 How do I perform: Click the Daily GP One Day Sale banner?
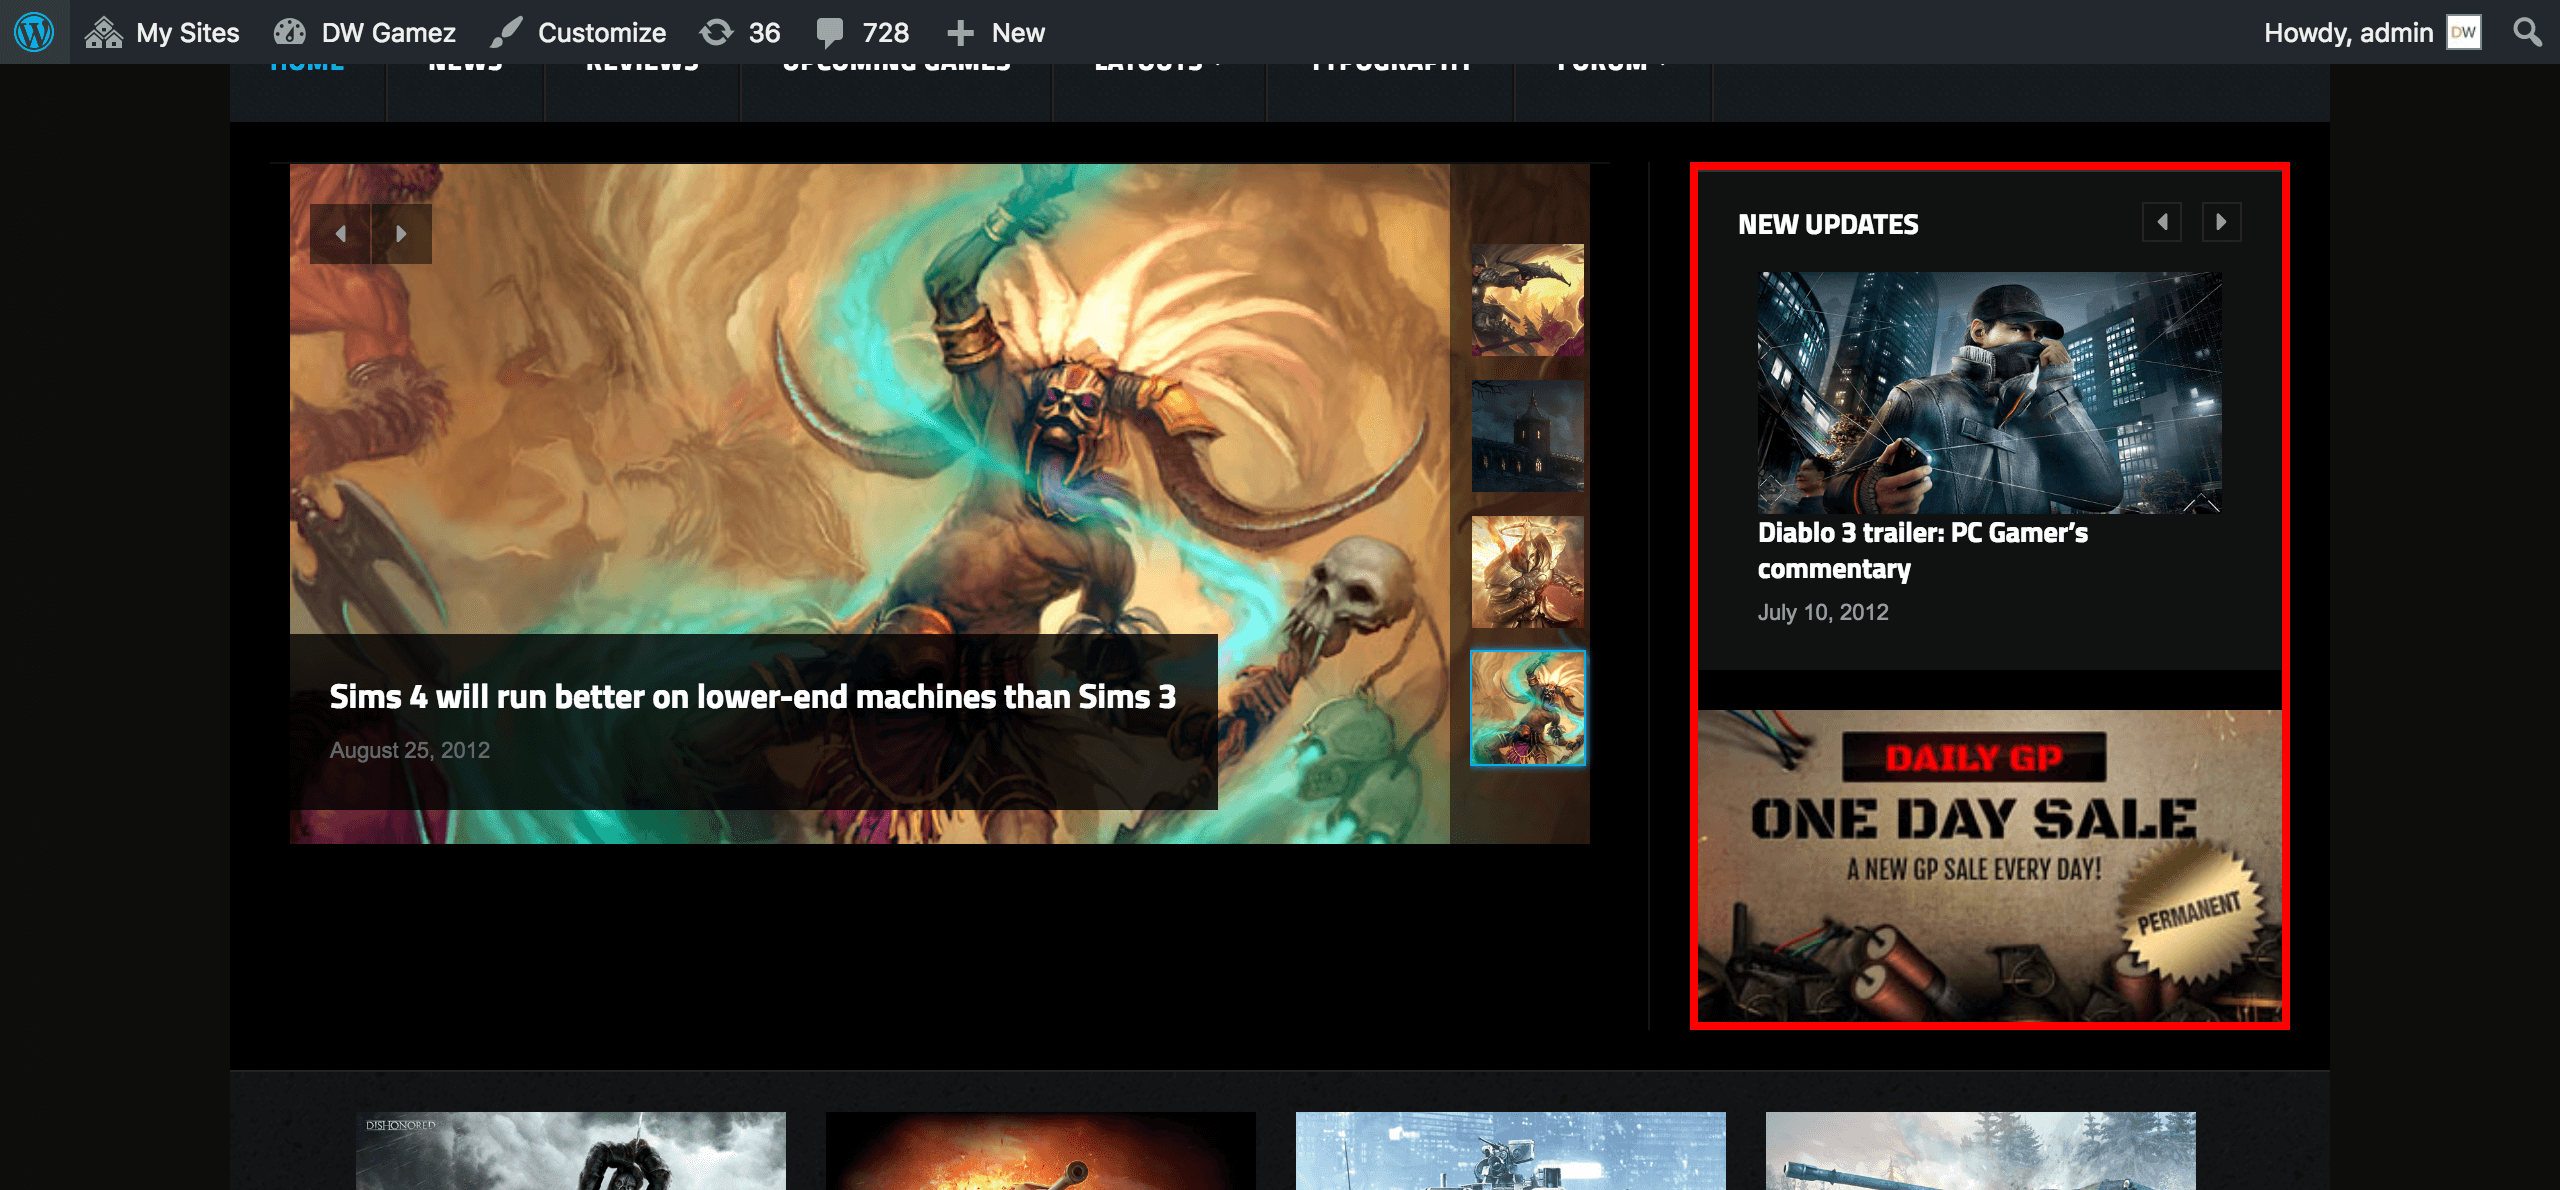[1990, 866]
